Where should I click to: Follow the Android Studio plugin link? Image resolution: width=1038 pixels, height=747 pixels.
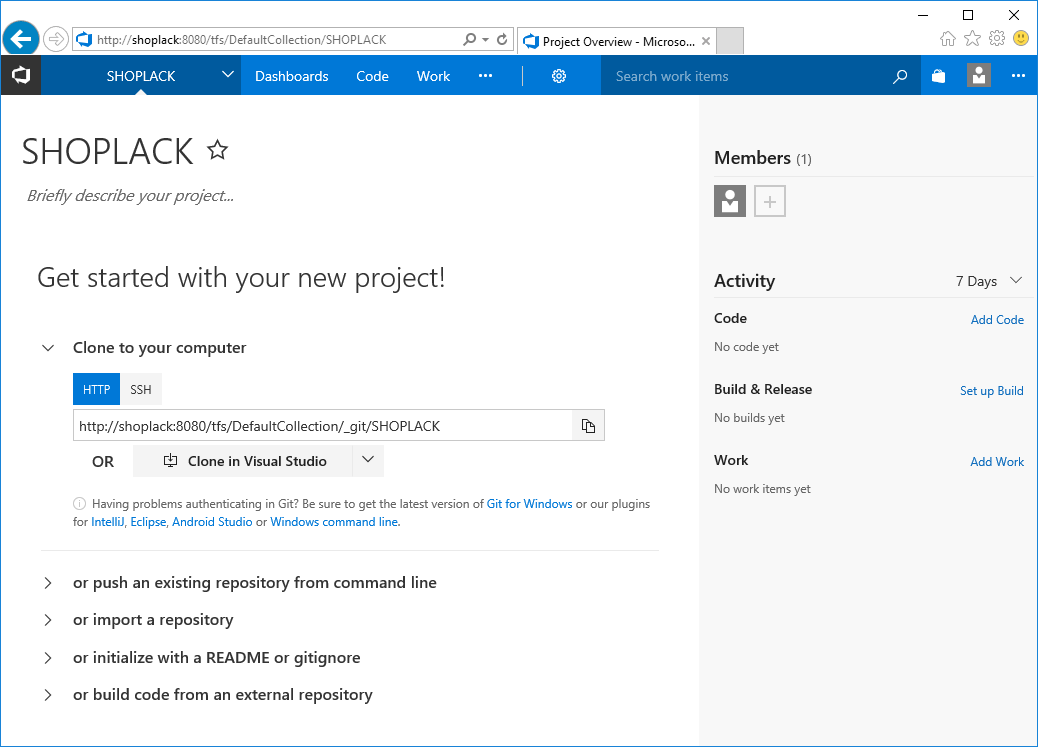click(x=212, y=522)
